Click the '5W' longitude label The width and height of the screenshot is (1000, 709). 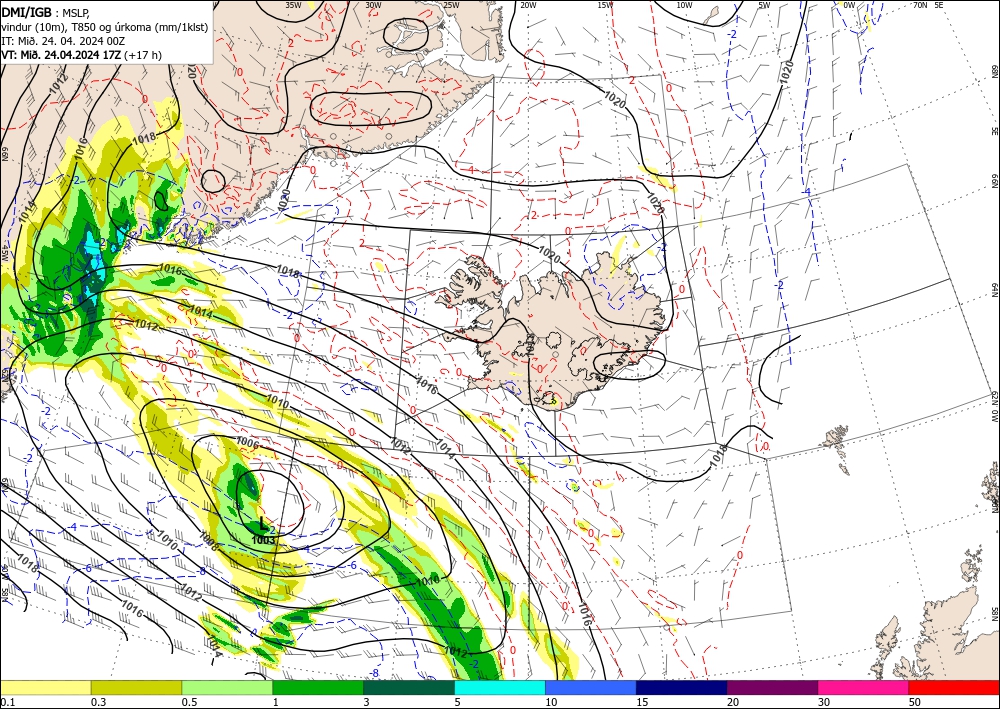coord(764,5)
